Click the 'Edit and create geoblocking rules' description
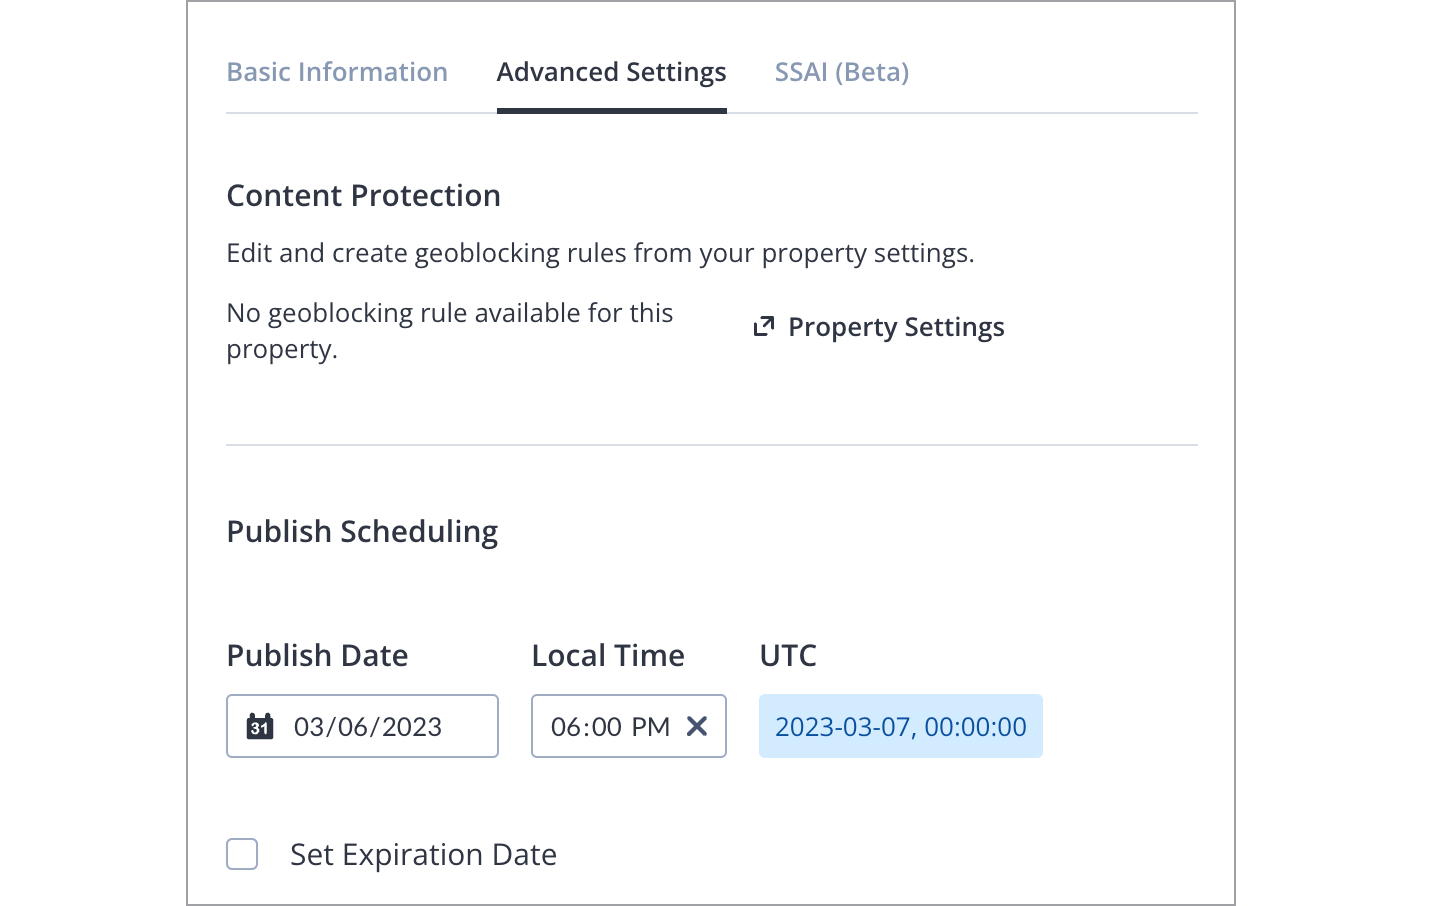Screen dimensions: 1446x906 pos(600,253)
